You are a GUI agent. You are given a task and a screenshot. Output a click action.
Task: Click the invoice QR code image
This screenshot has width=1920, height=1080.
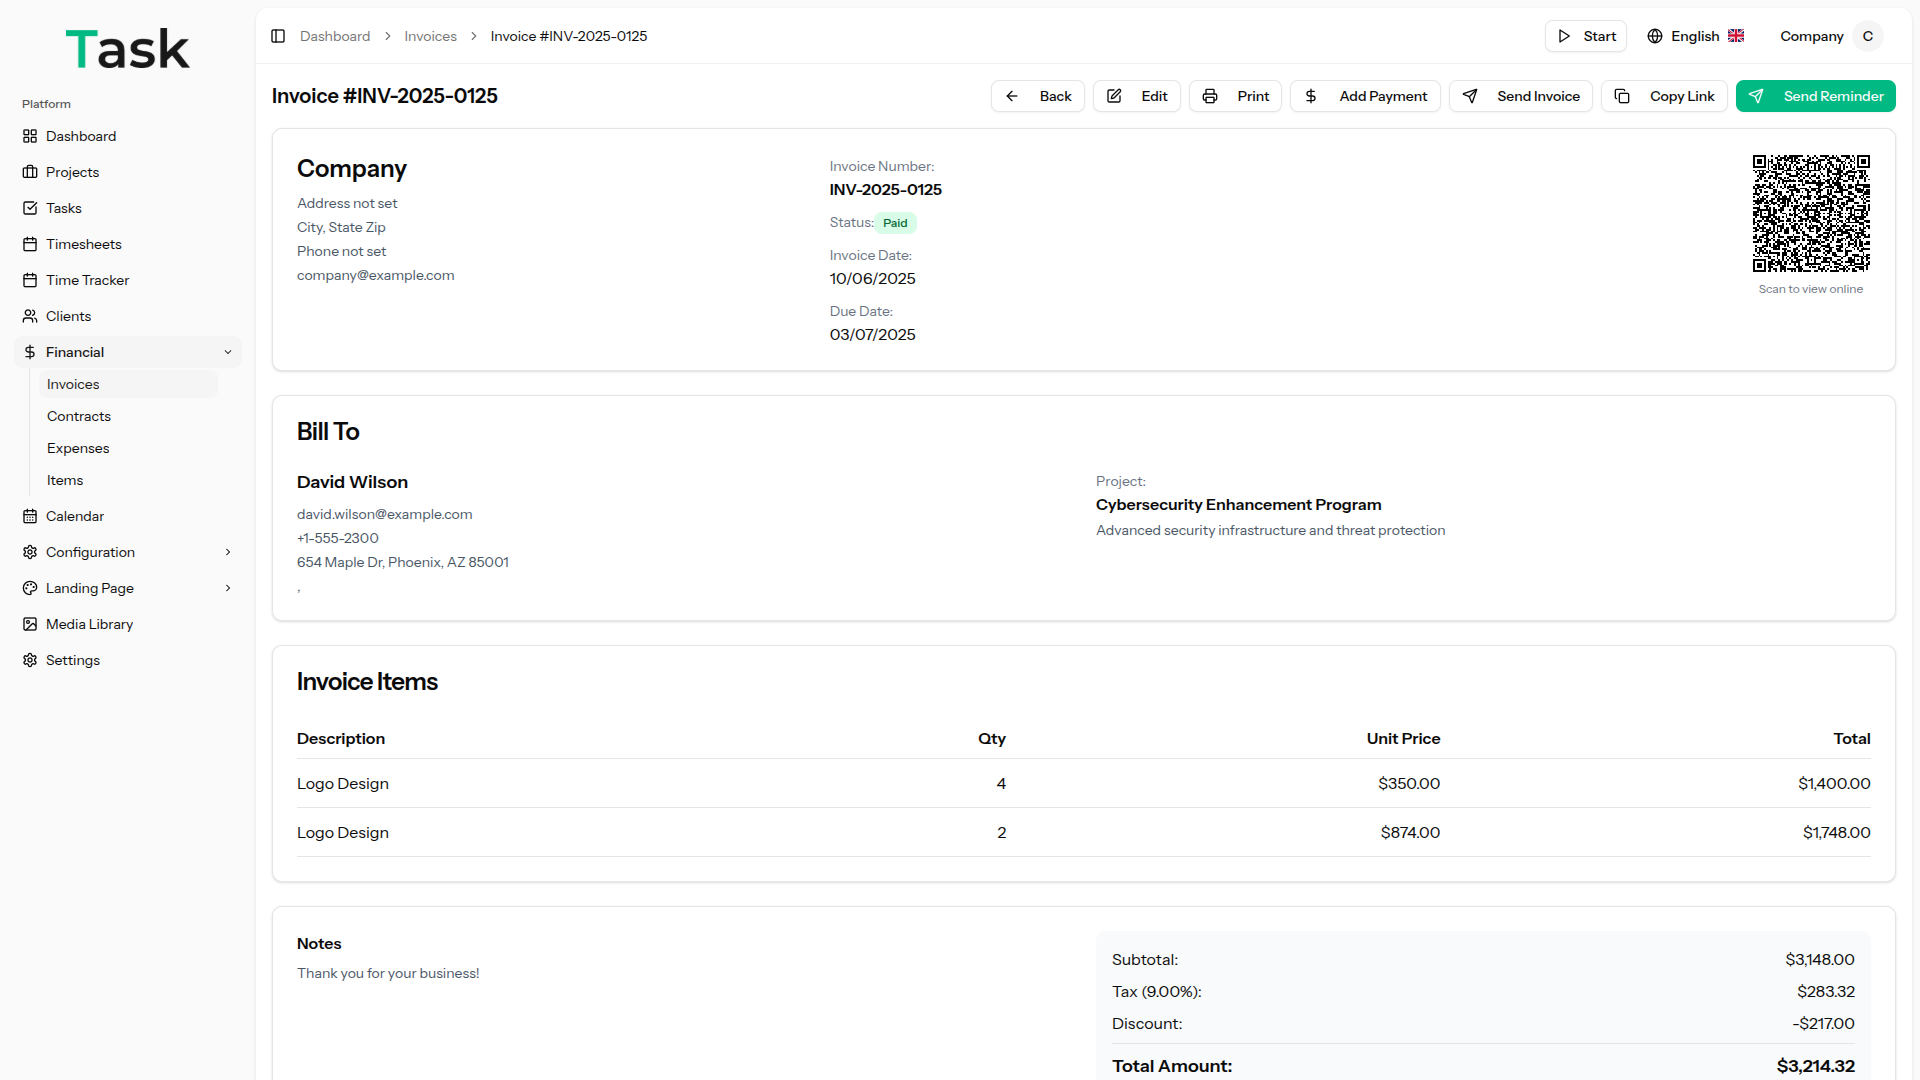[1810, 213]
